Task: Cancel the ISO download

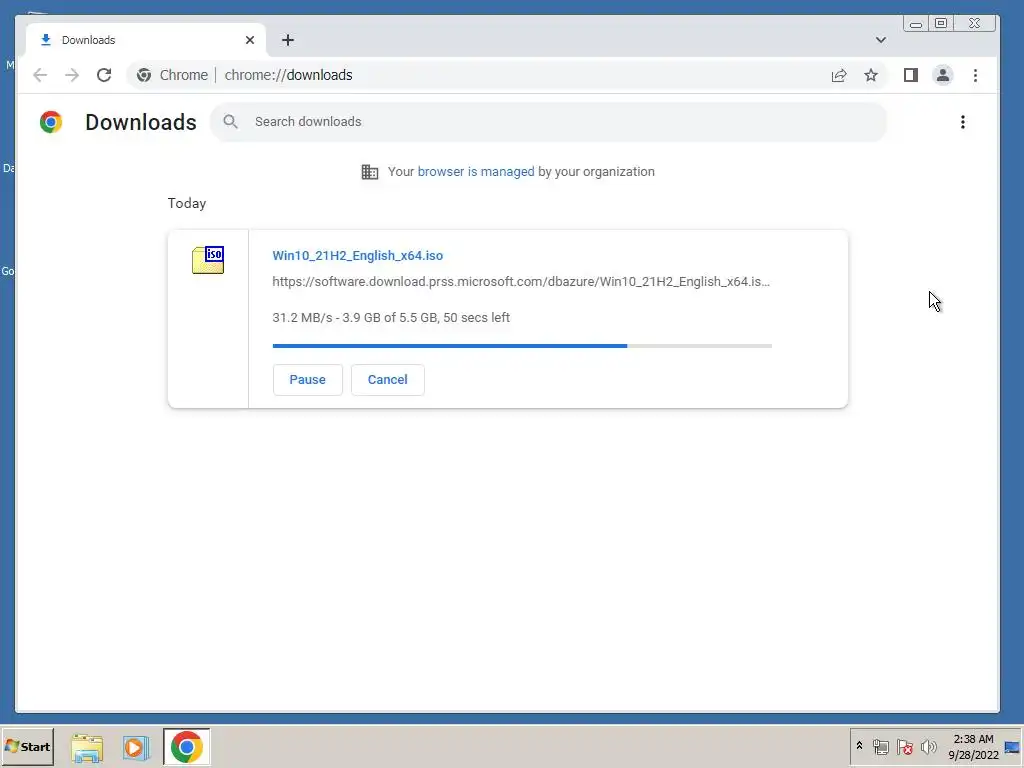Action: [x=387, y=379]
